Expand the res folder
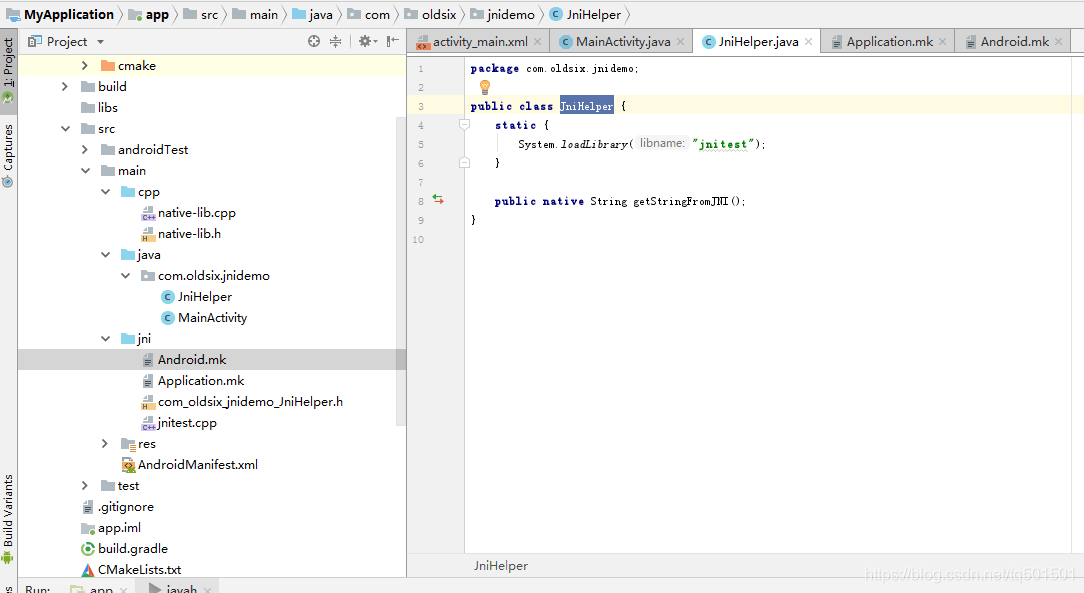The image size is (1084, 593). coord(104,444)
